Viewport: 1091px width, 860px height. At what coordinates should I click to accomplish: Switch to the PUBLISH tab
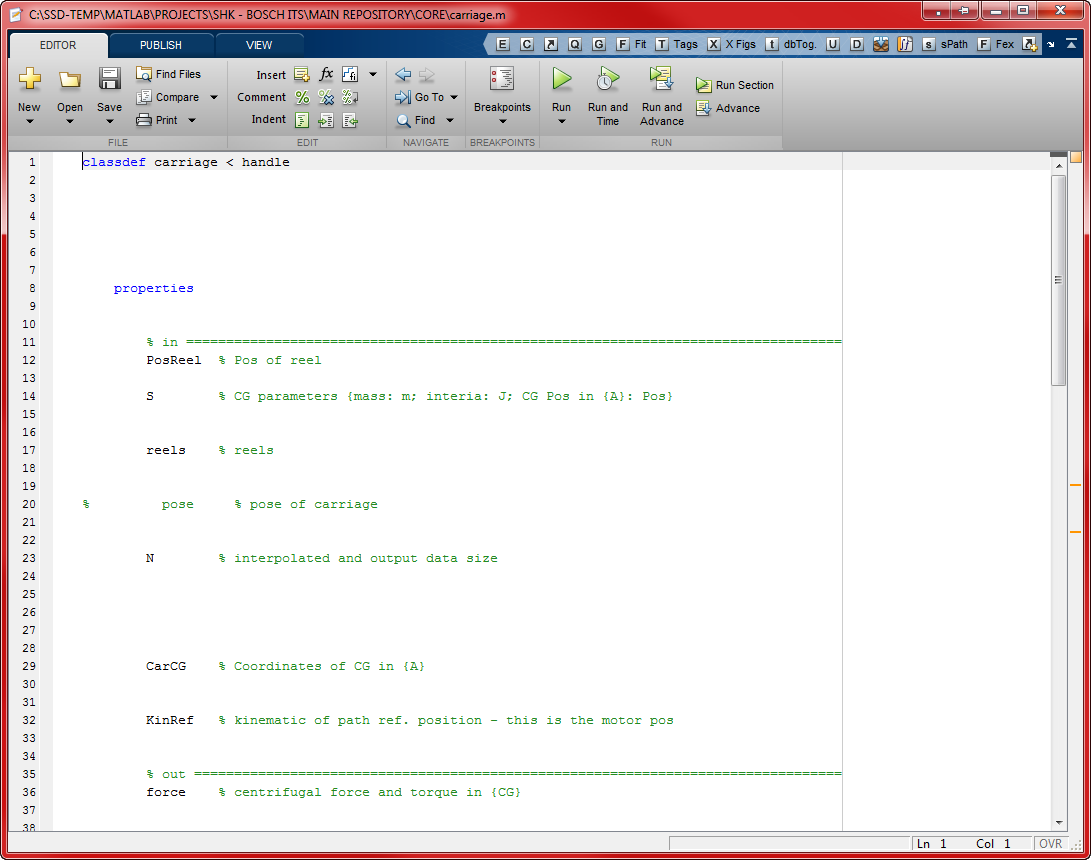160,45
